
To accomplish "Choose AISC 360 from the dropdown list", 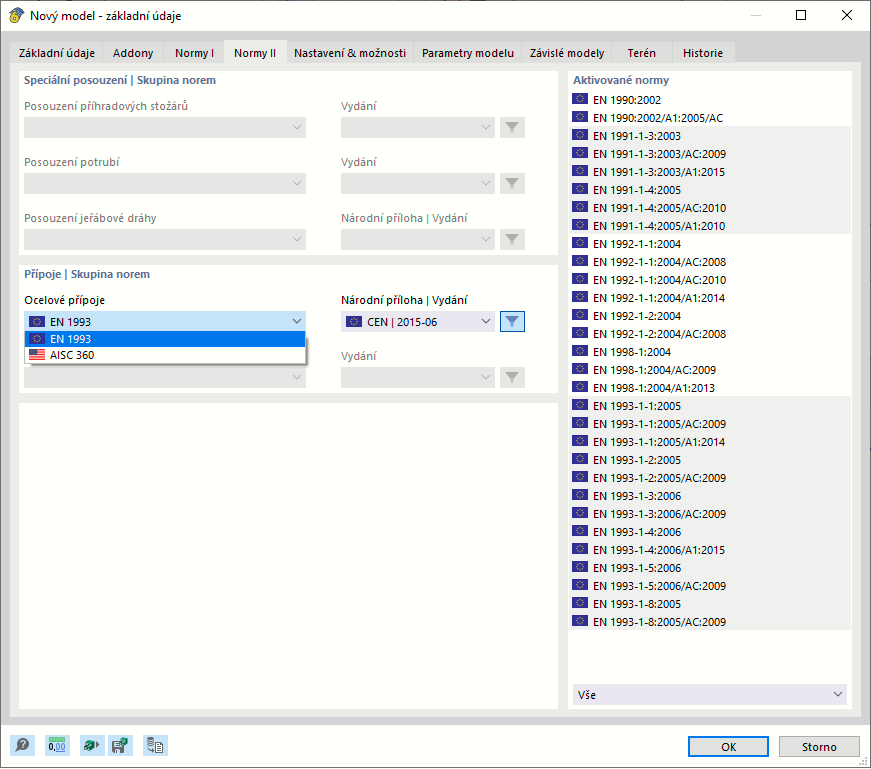I will point(165,354).
